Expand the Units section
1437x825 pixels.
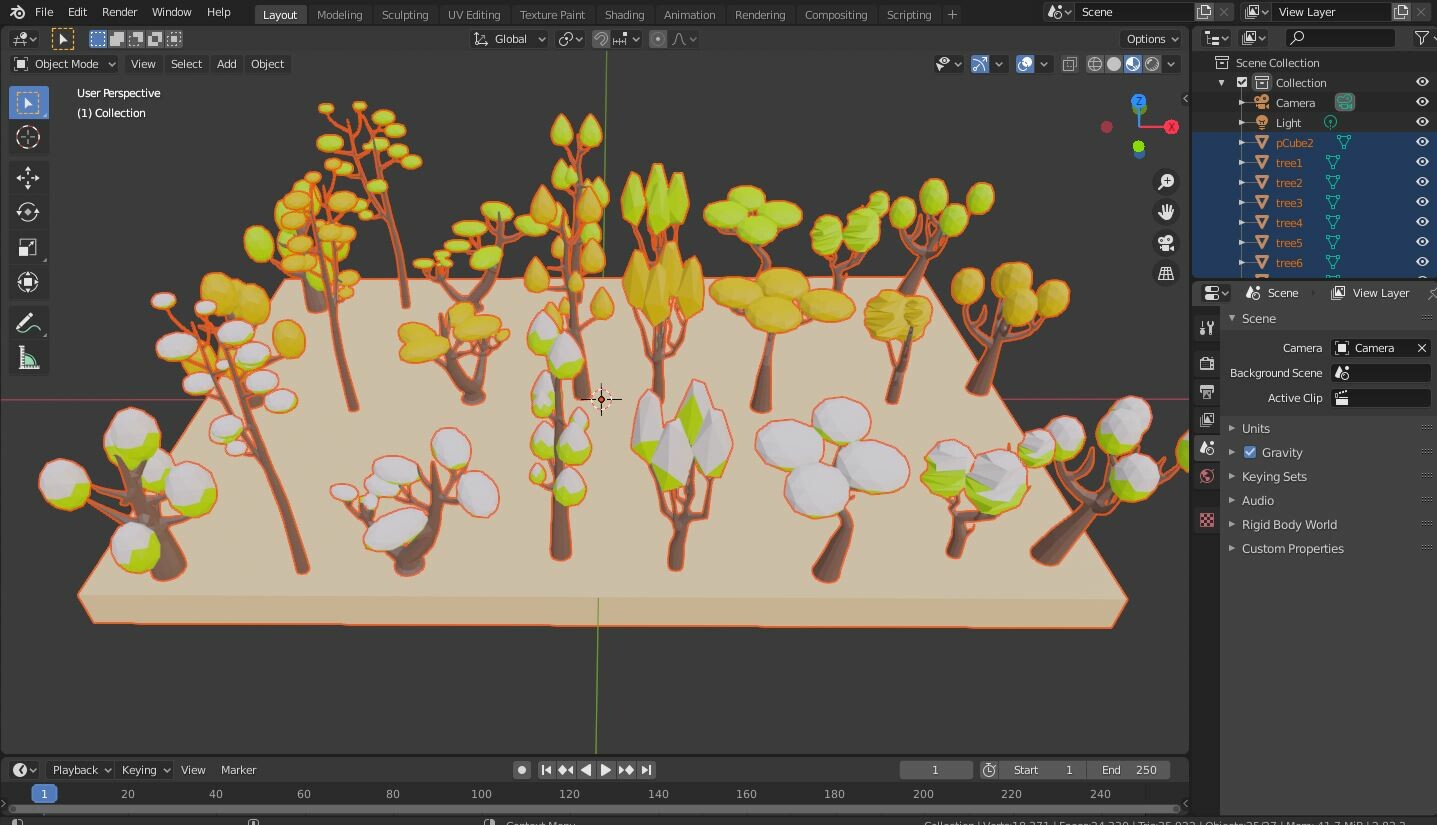(x=1255, y=428)
